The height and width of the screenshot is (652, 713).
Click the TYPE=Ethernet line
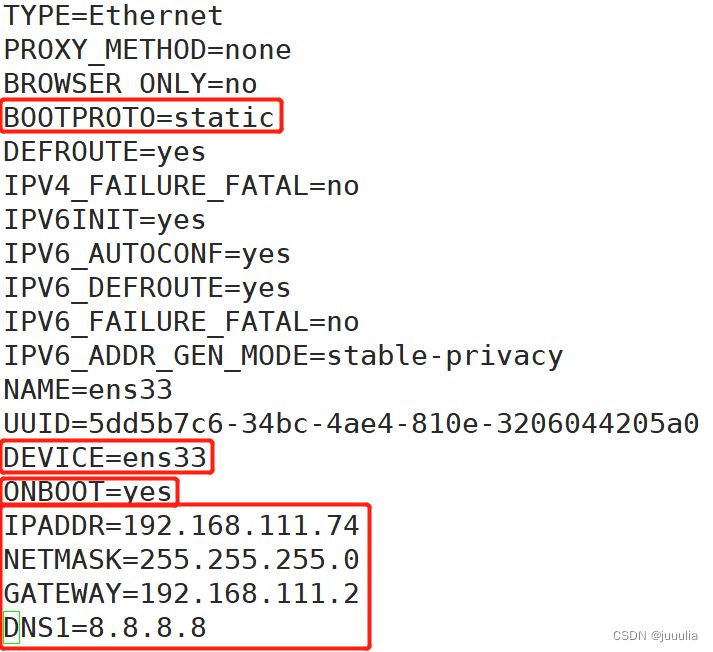pos(113,16)
